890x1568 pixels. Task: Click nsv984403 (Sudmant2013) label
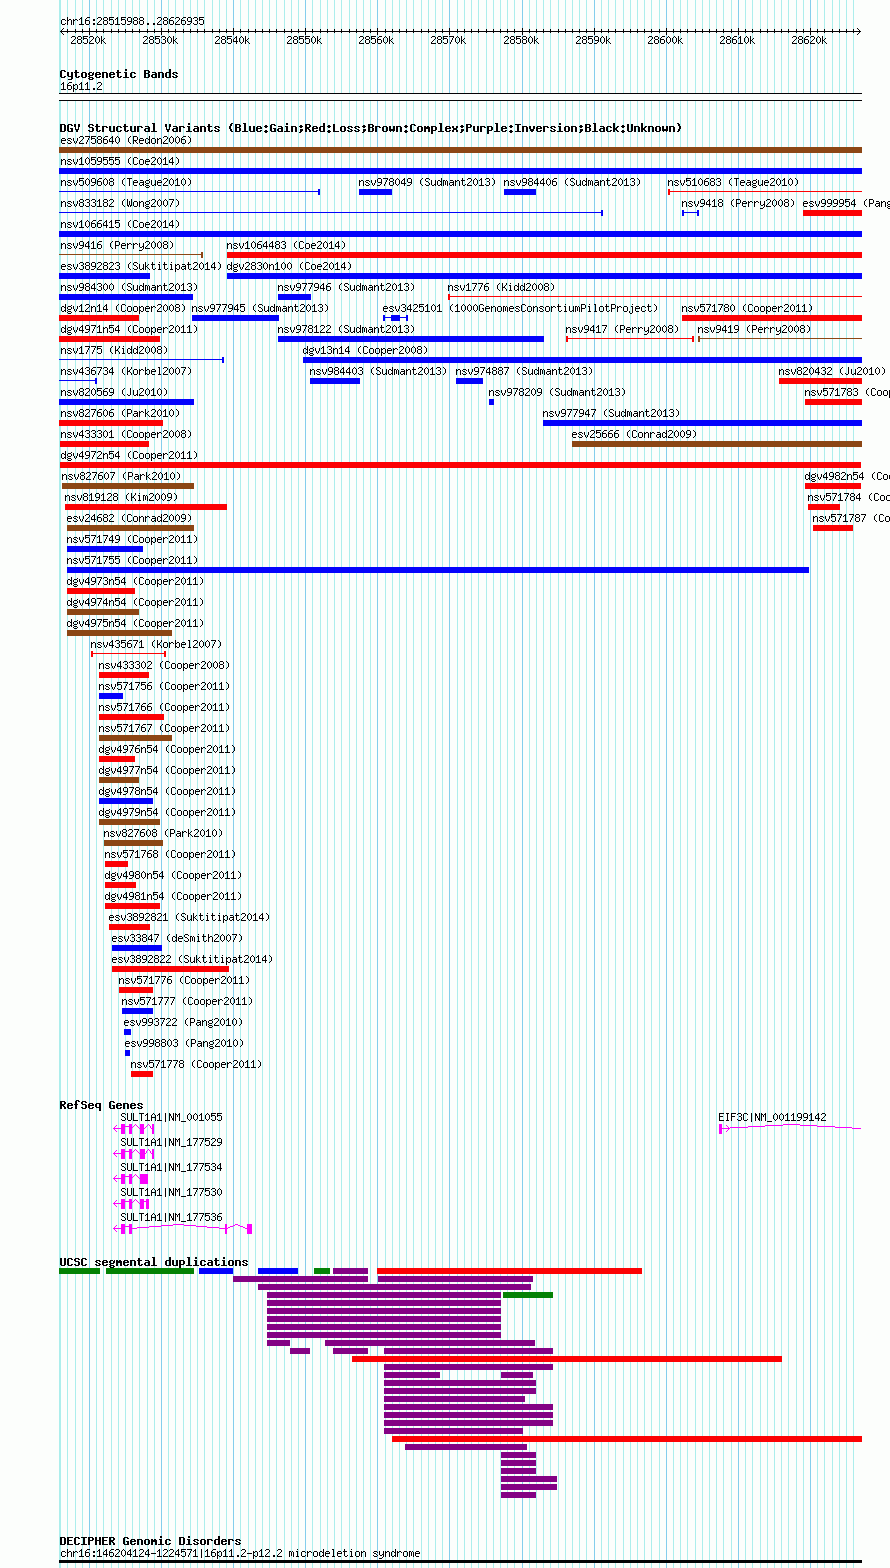378,371
